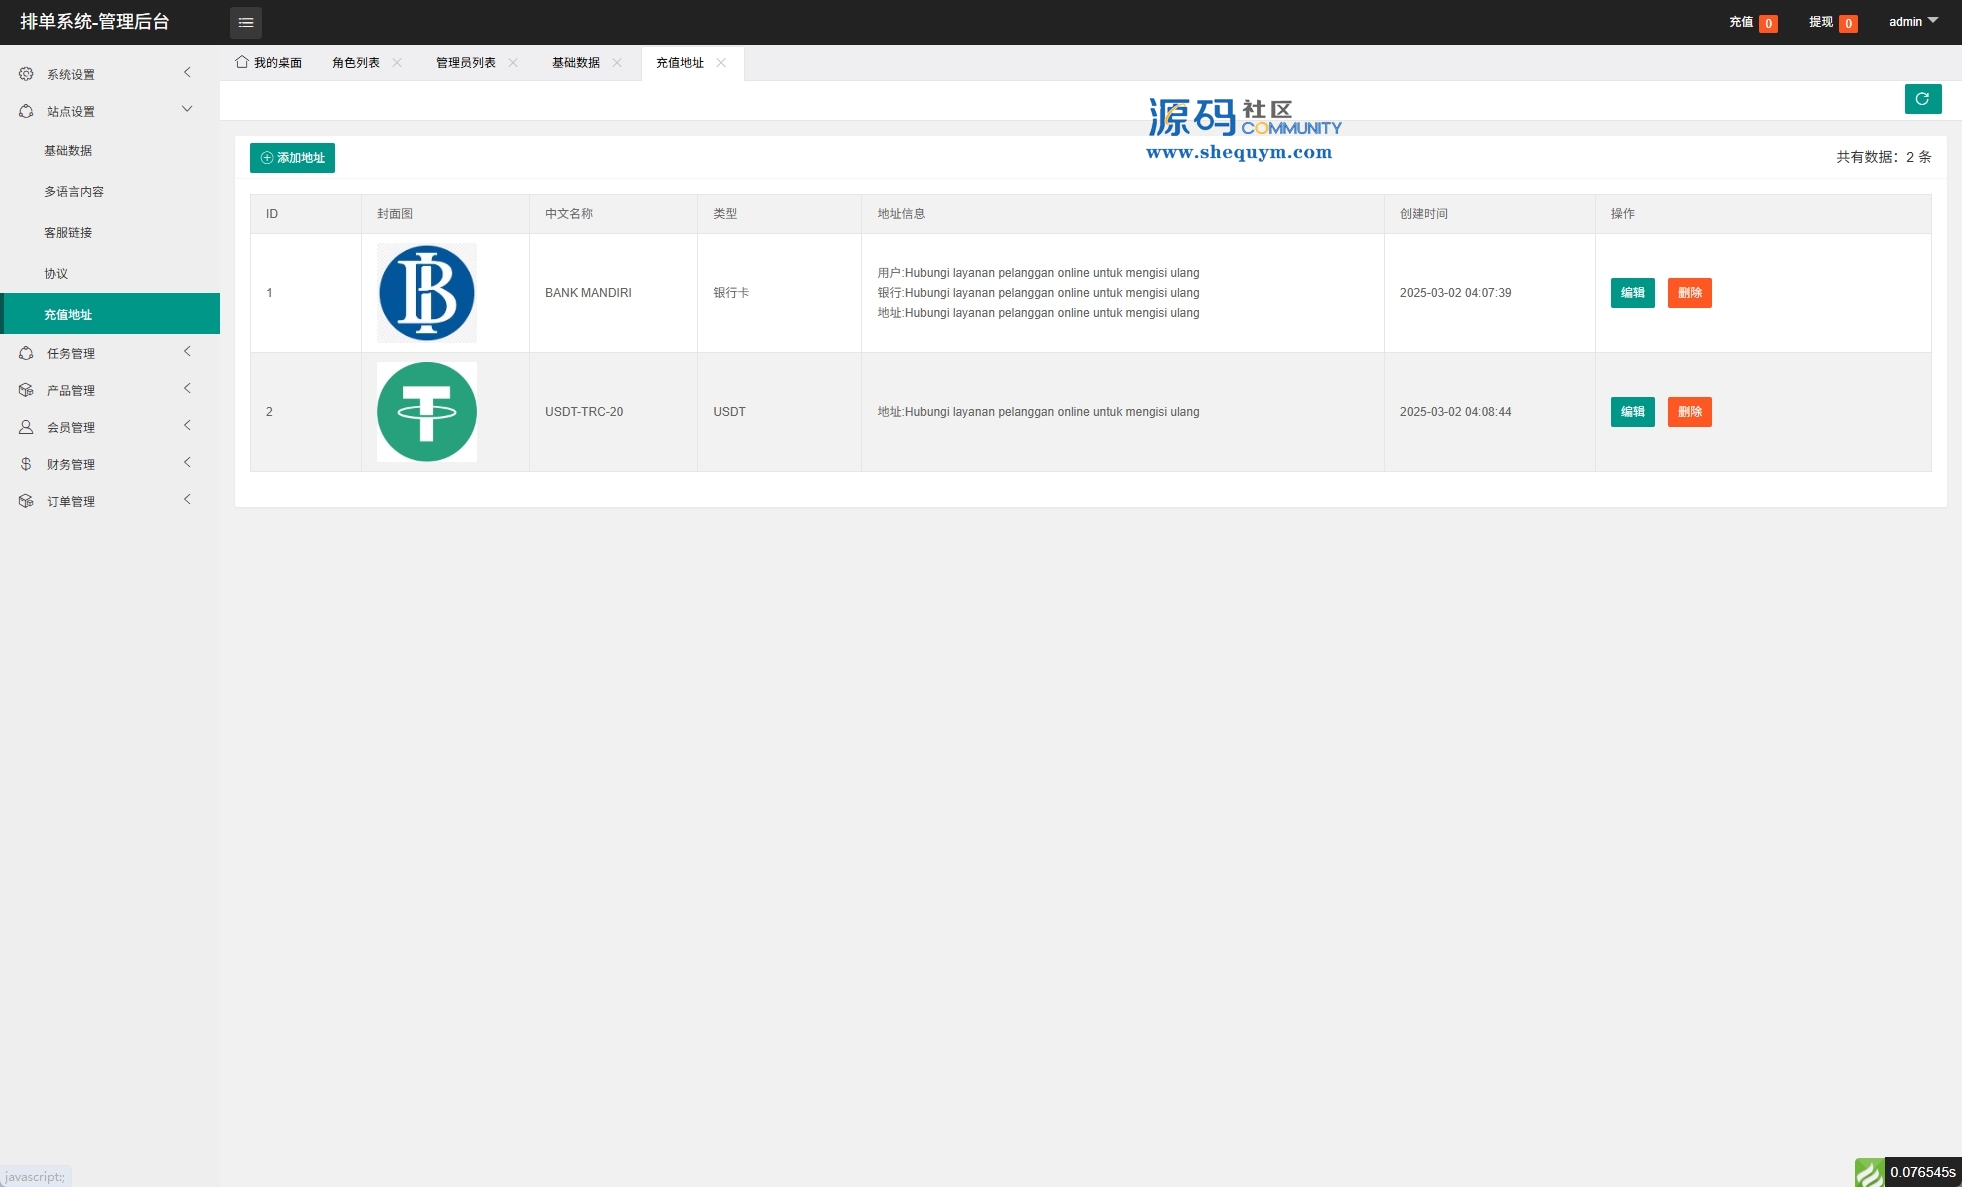Open the USDT Tether cover image
This screenshot has width=1962, height=1187.
coord(427,412)
